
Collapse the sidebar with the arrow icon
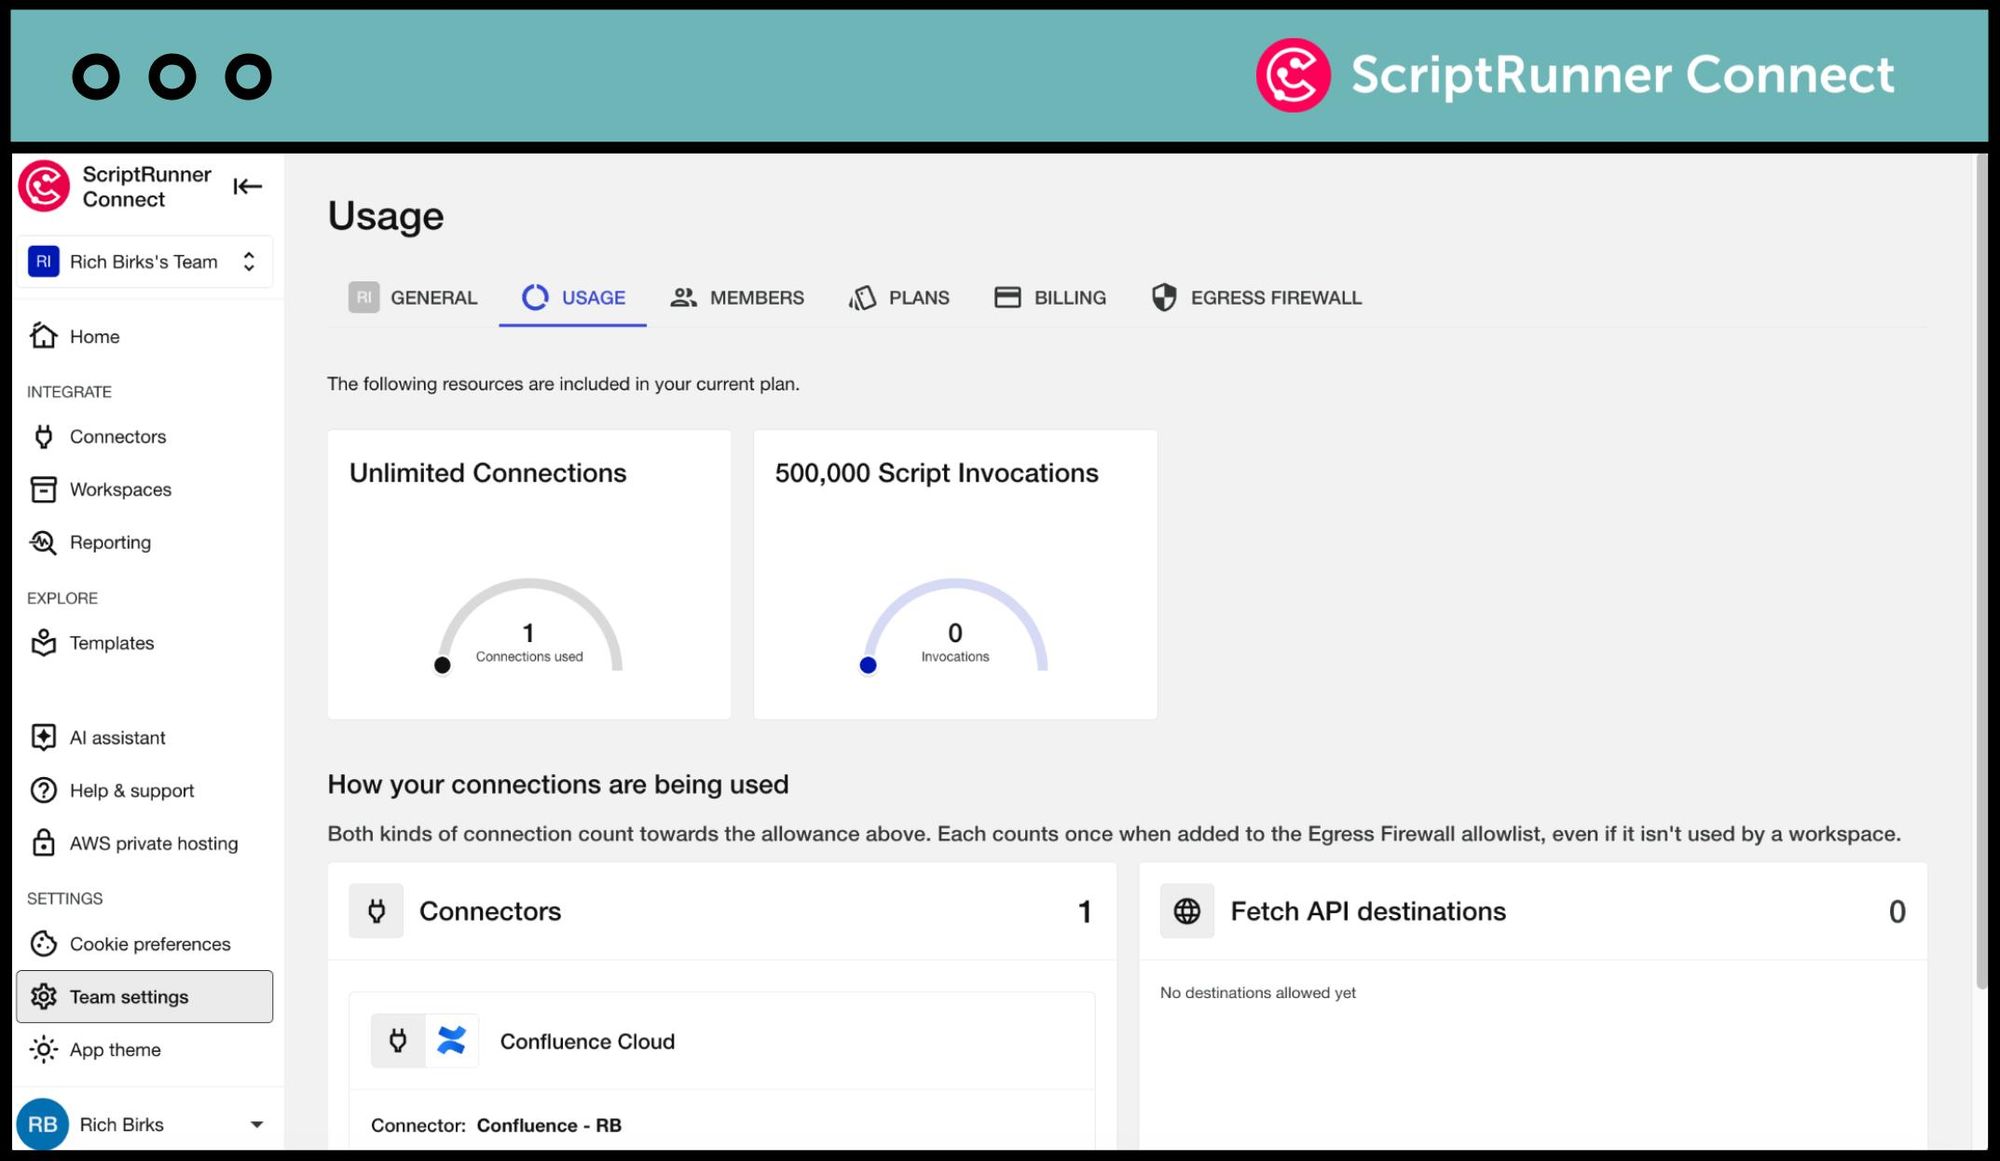click(247, 187)
